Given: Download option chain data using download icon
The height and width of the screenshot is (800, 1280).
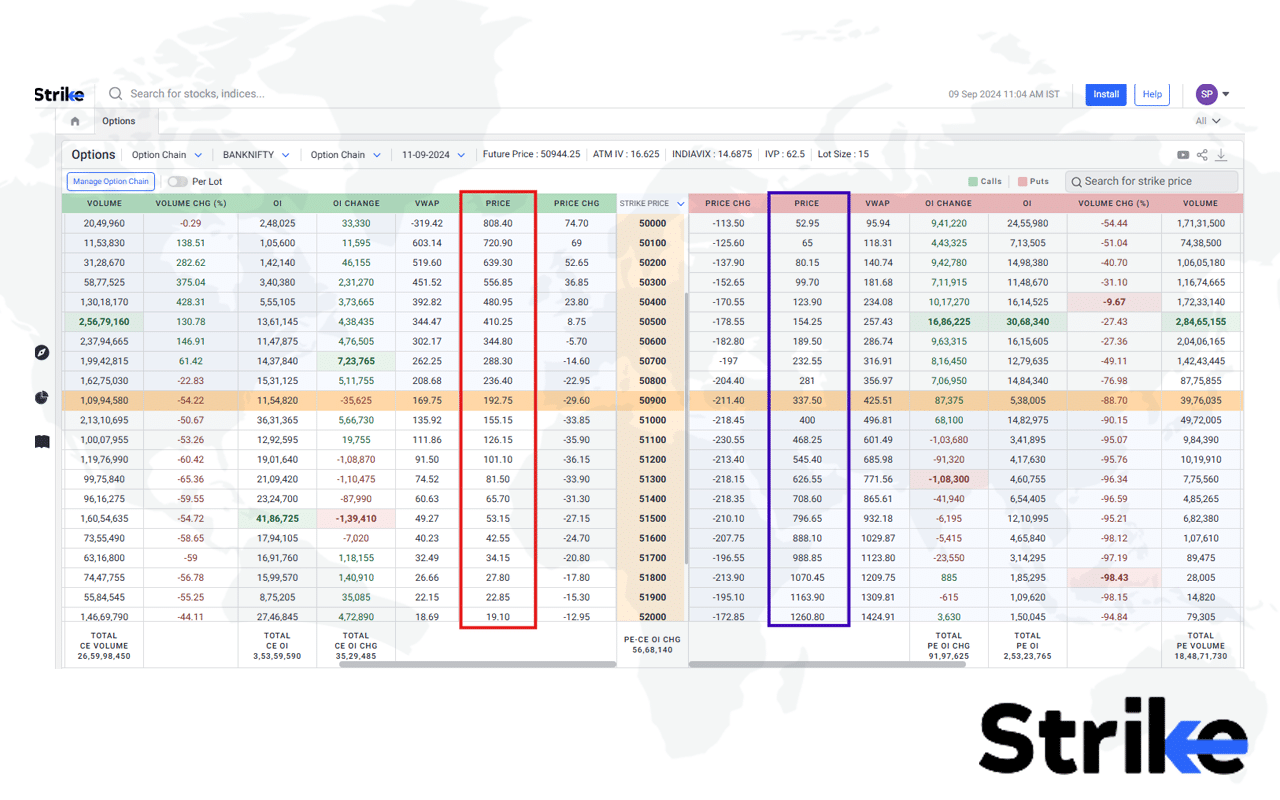Looking at the screenshot, I should 1222,154.
